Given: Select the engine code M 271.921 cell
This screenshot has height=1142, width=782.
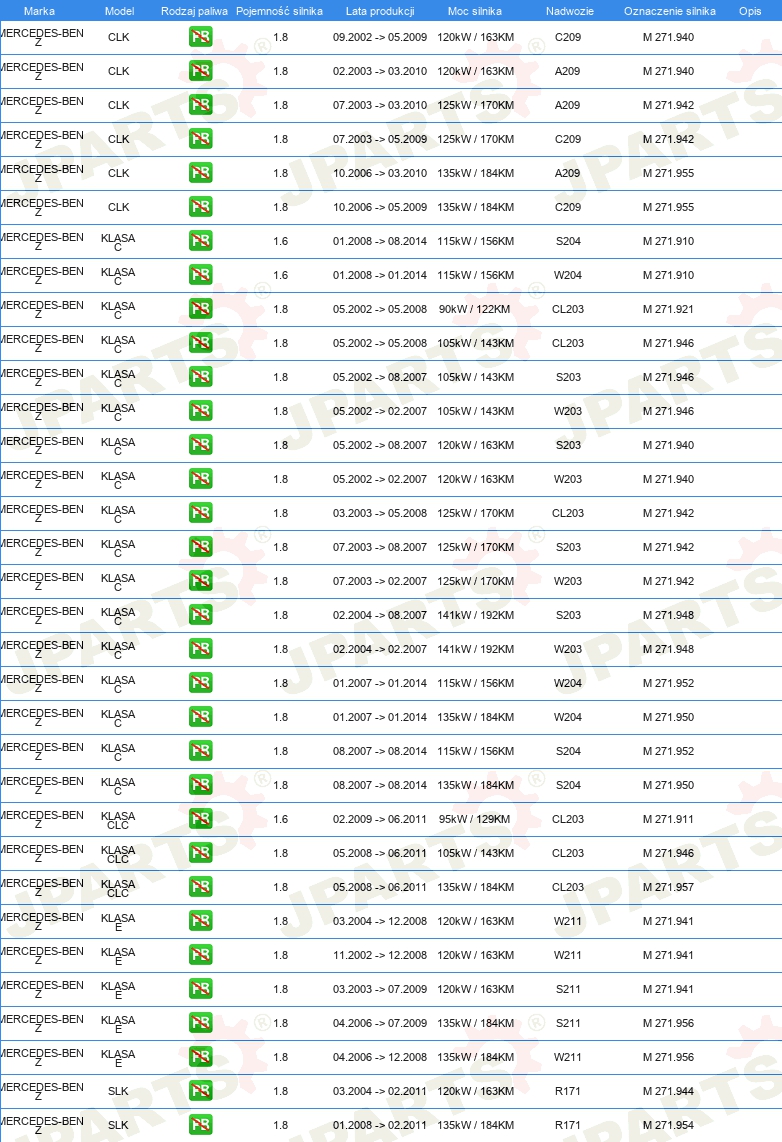Looking at the screenshot, I should point(668,309).
